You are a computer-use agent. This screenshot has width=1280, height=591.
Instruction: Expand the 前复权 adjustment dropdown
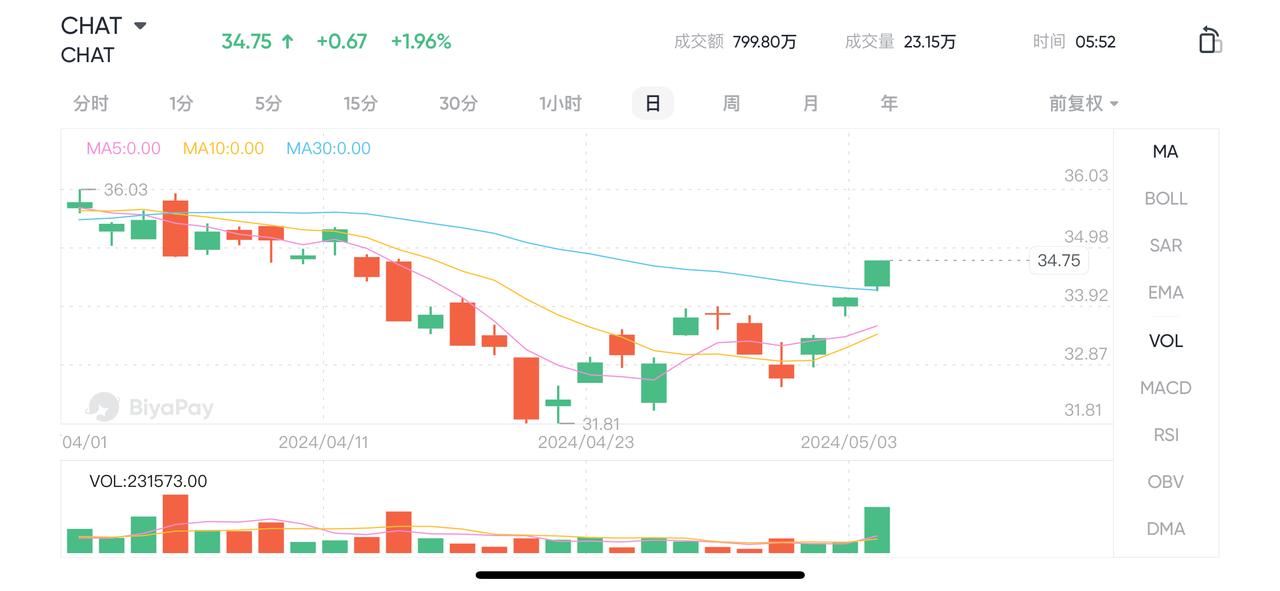click(1084, 103)
